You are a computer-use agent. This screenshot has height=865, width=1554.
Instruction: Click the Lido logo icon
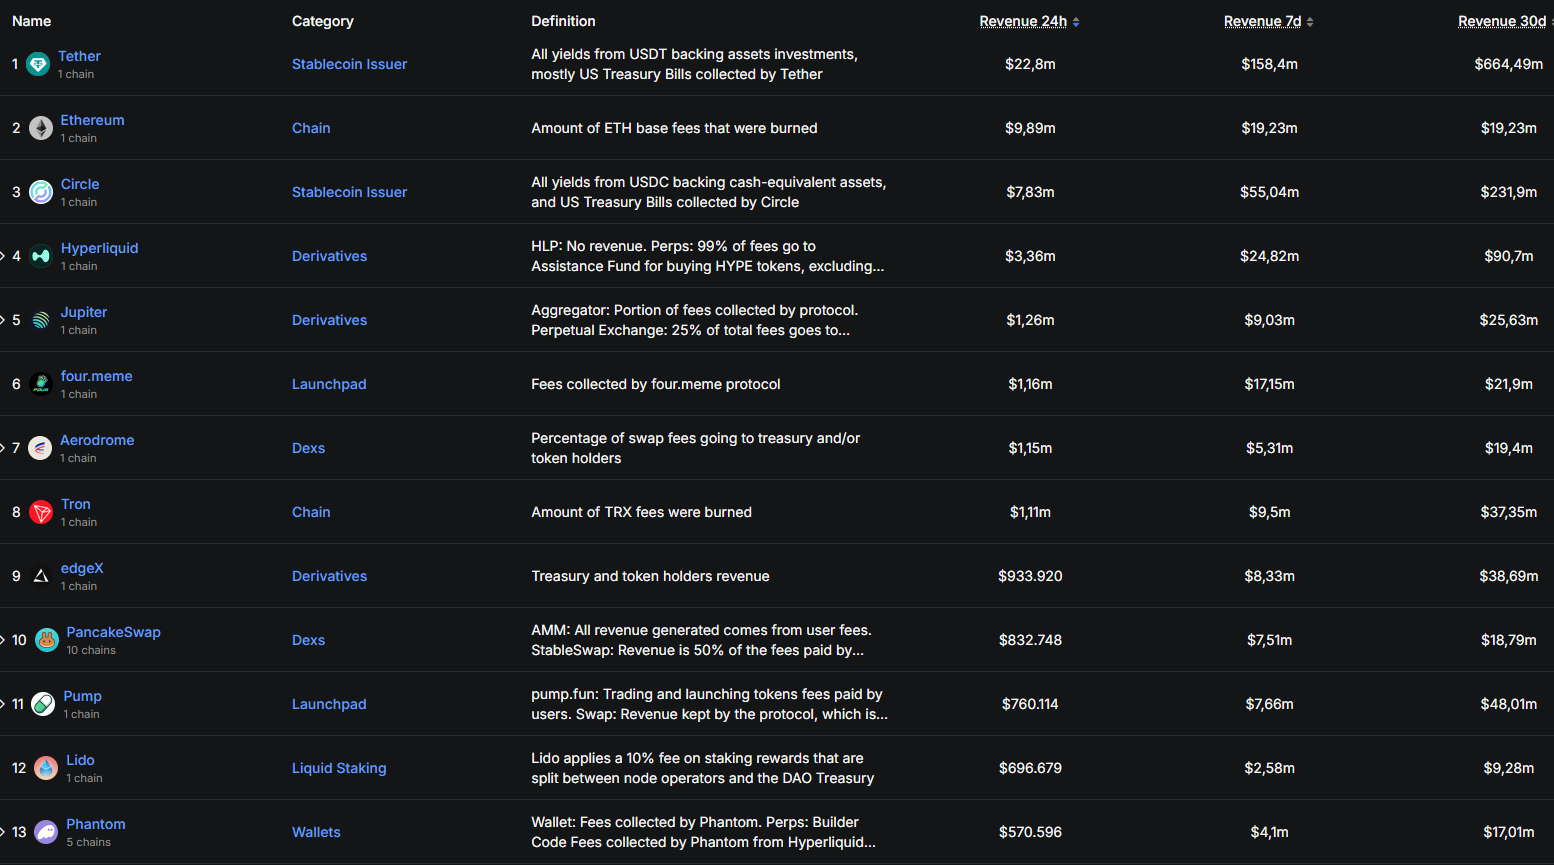47,768
